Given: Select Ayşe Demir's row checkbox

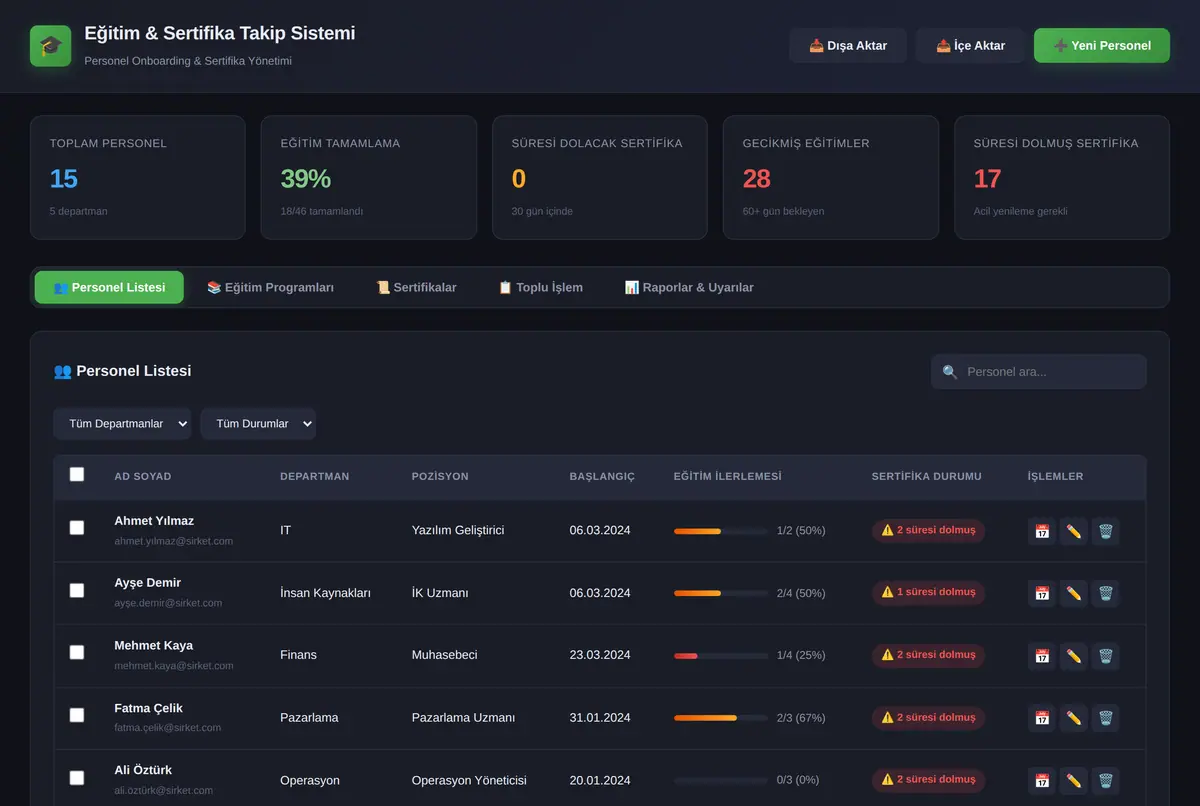Looking at the screenshot, I should point(77,590).
